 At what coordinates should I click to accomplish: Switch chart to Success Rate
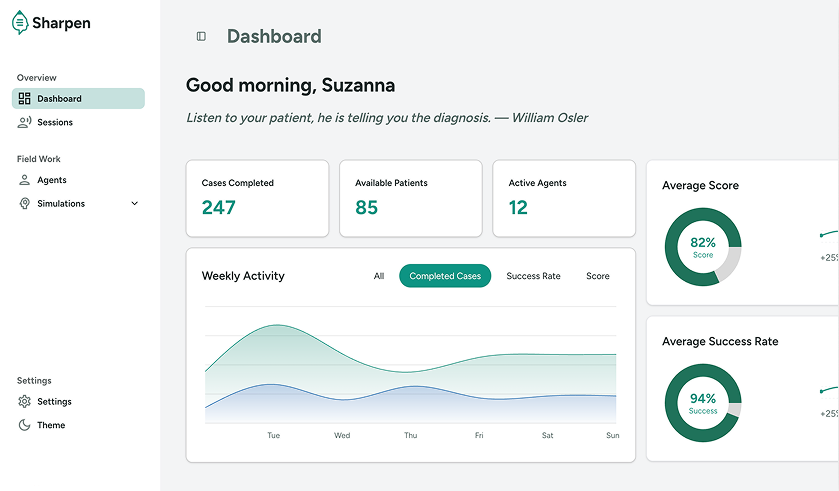533,276
